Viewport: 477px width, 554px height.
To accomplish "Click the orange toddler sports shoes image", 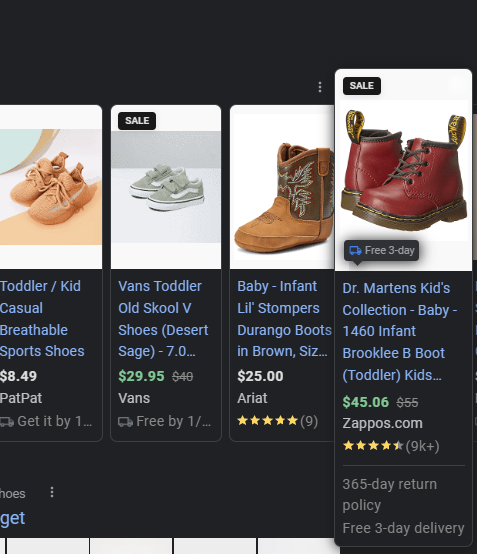I will point(51,187).
